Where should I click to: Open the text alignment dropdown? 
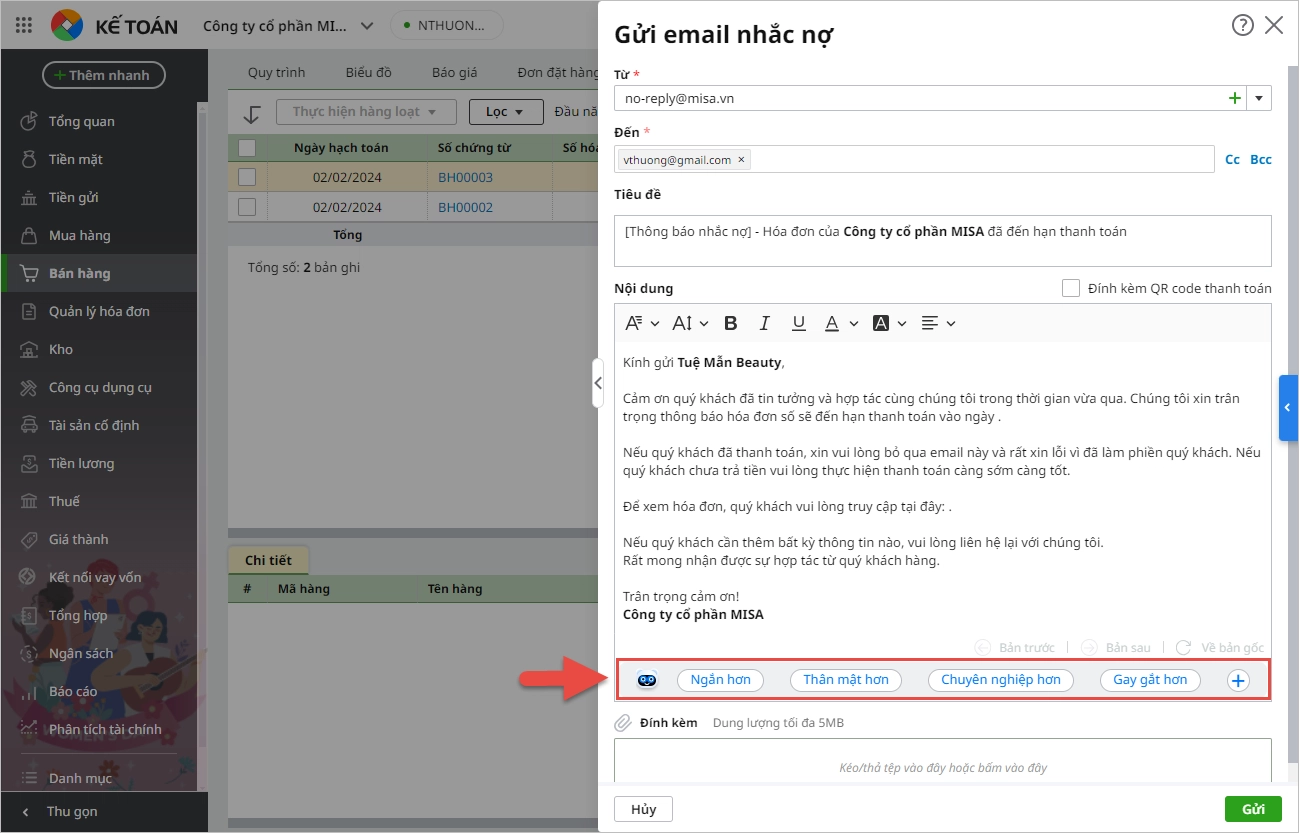tap(938, 323)
